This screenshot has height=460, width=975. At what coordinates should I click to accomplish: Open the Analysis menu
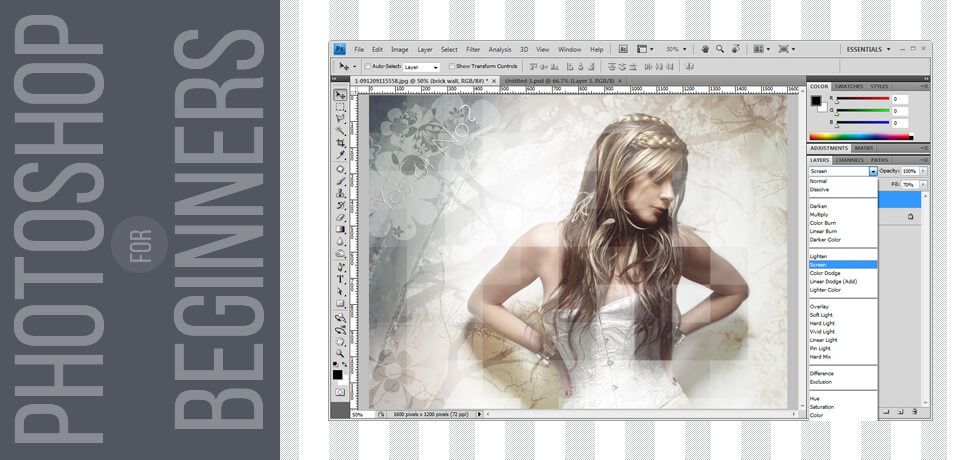click(499, 50)
